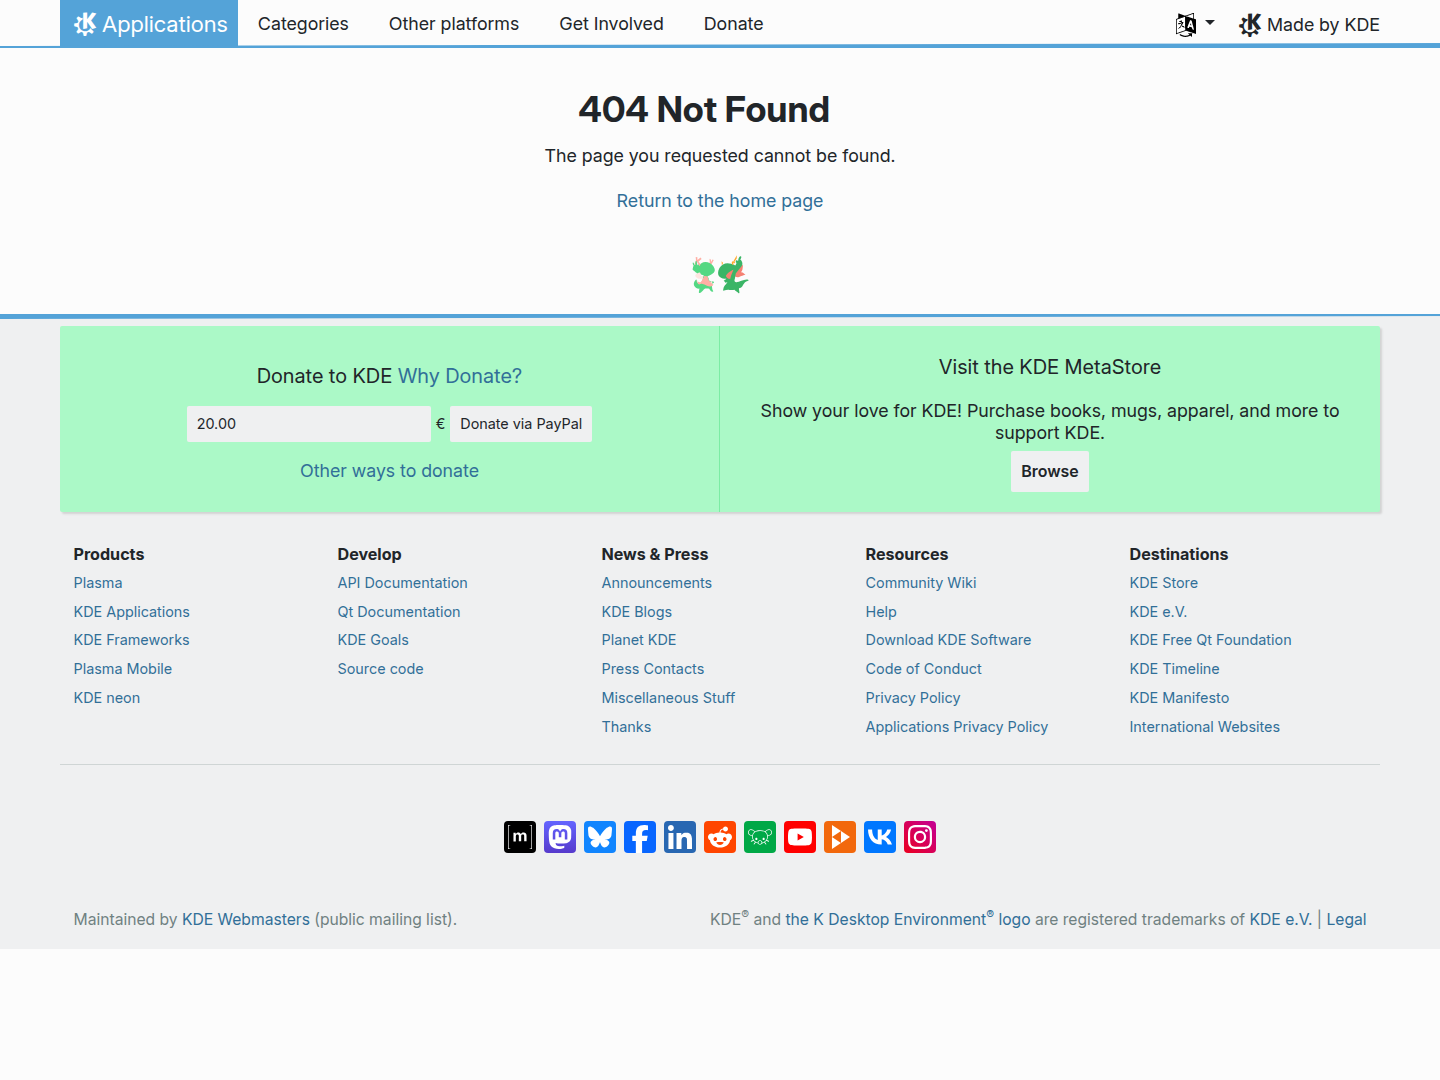The image size is (1440, 1080).
Task: Click the Konqi dragons mascot image
Action: pos(720,274)
